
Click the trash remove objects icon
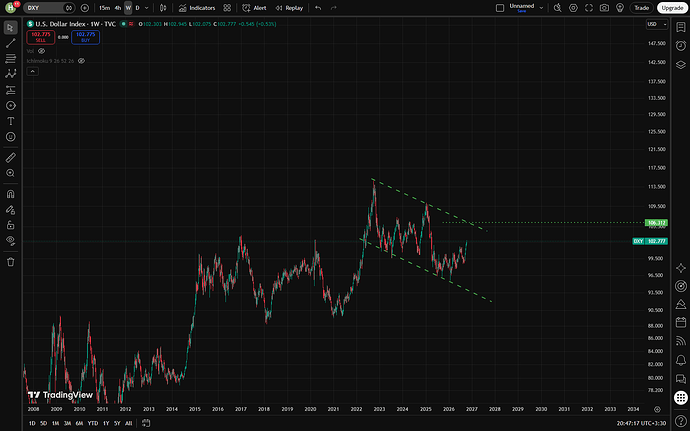coord(11,262)
